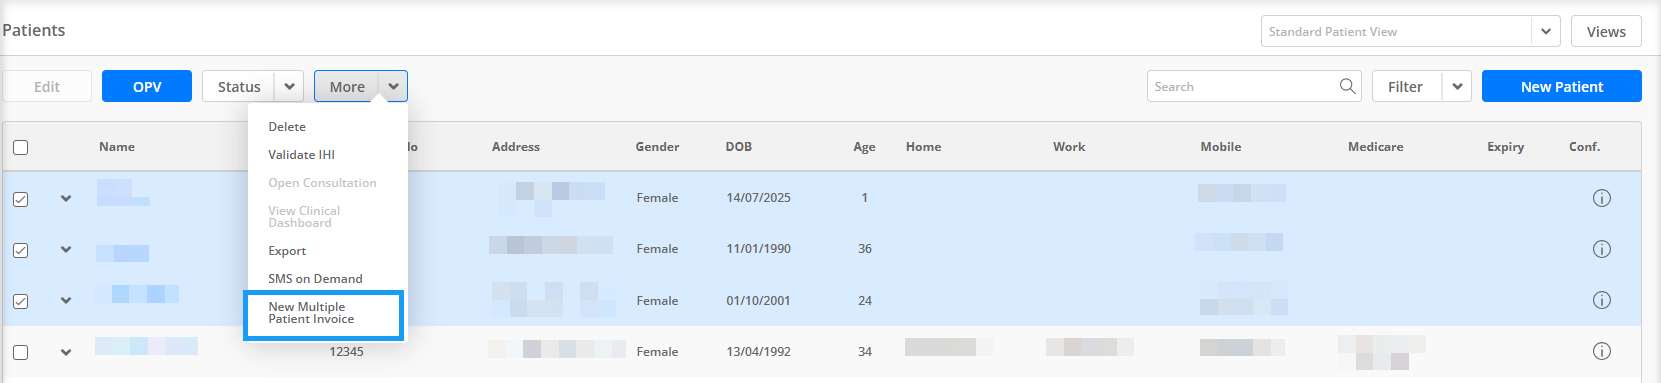Select View Clinical Dashboard menu entry
This screenshot has height=383, width=1661.
(x=304, y=217)
